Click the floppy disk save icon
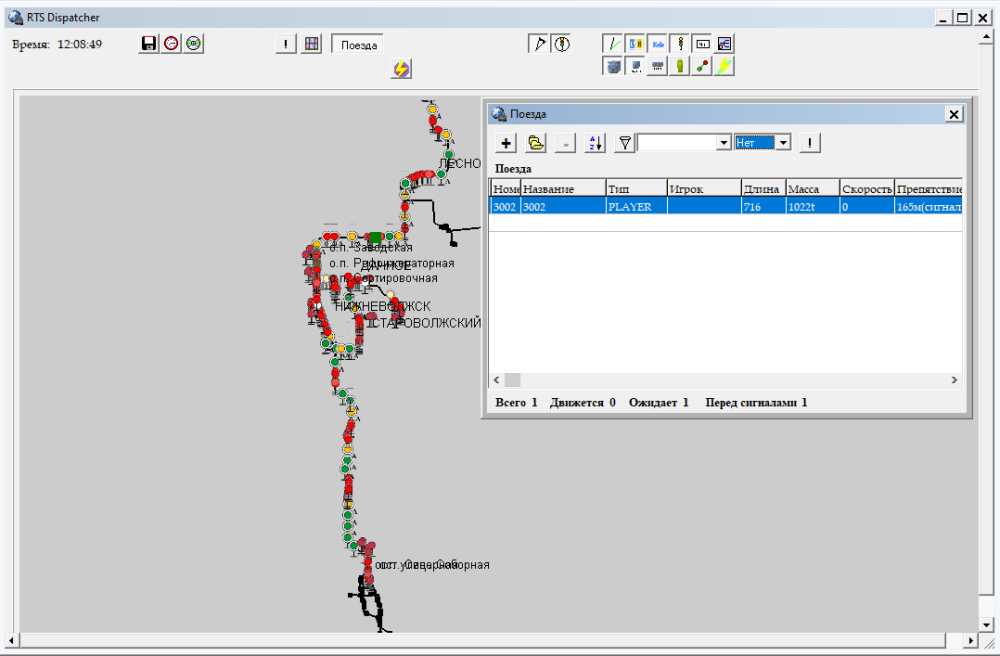The width and height of the screenshot is (1000, 656). 149,44
